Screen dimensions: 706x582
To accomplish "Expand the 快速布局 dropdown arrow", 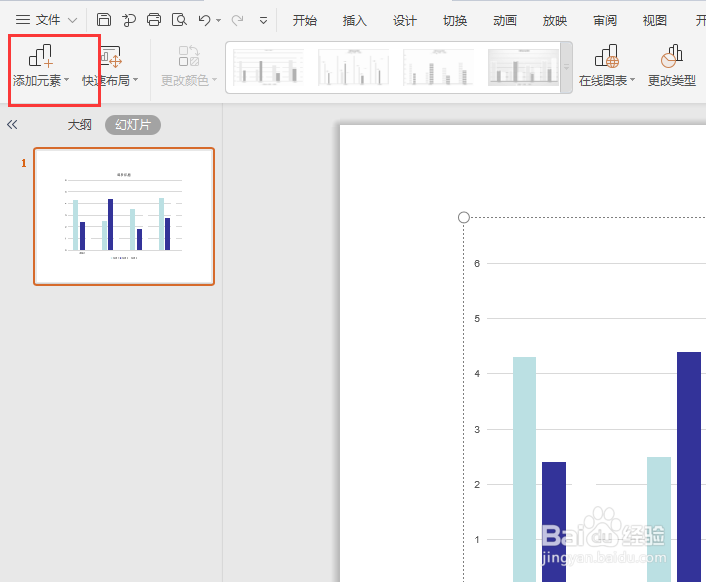I will (x=136, y=80).
